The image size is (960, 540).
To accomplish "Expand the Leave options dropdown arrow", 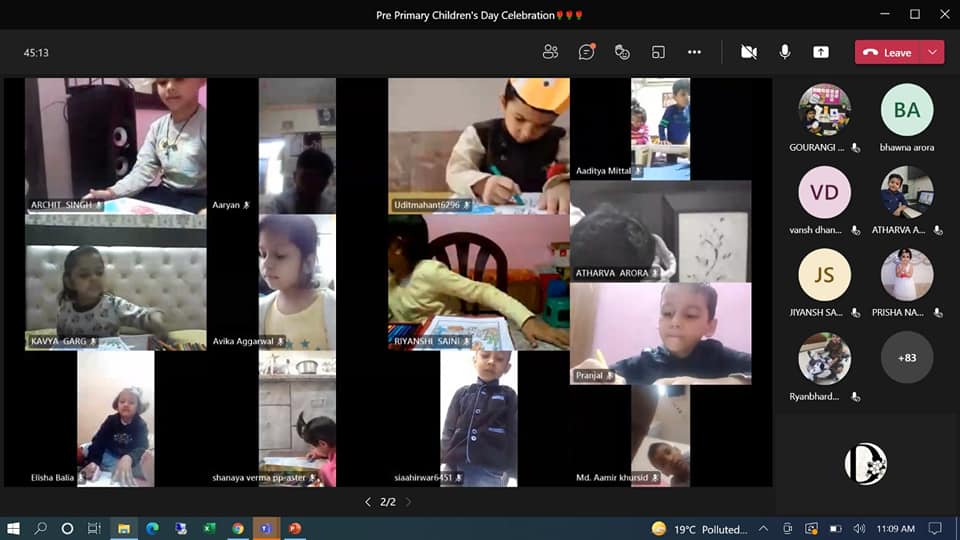I will coord(932,53).
